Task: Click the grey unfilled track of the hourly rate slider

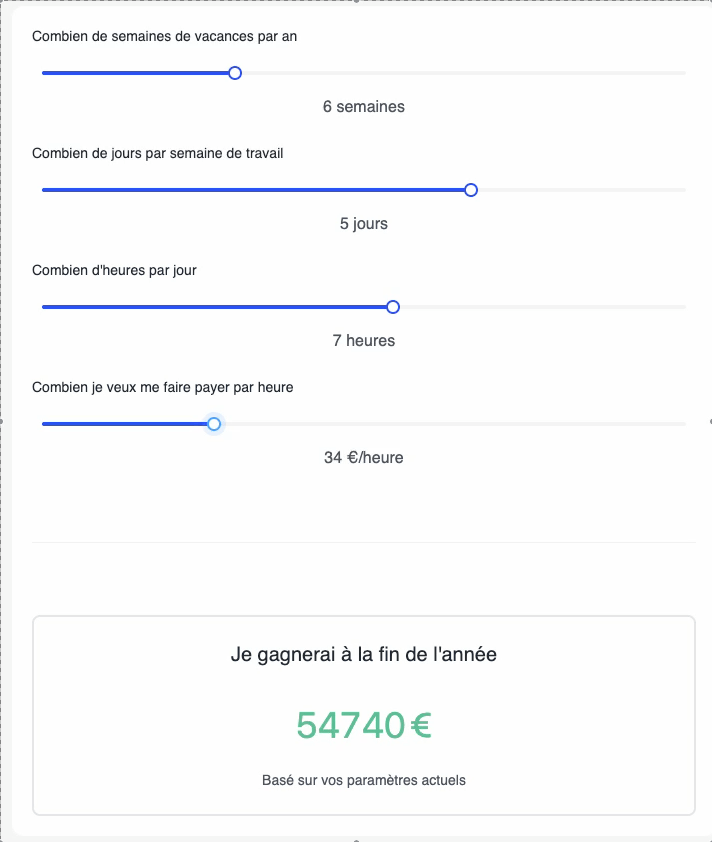Action: [x=450, y=424]
